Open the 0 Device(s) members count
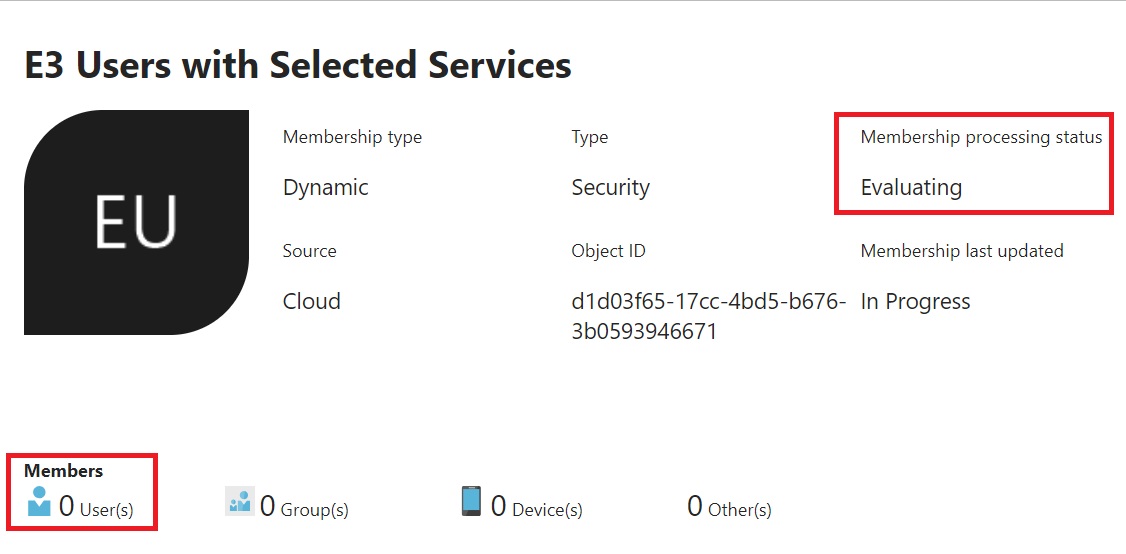 click(536, 507)
